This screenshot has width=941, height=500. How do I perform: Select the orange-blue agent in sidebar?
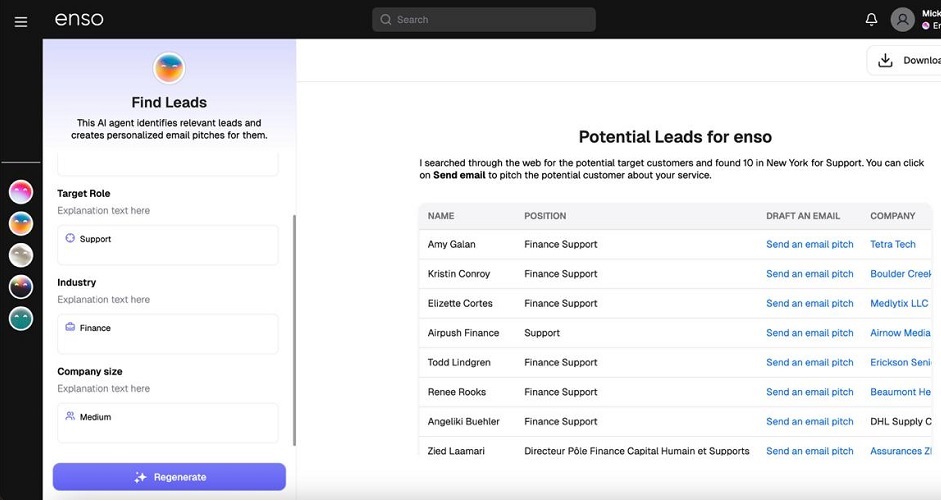pyautogui.click(x=20, y=223)
